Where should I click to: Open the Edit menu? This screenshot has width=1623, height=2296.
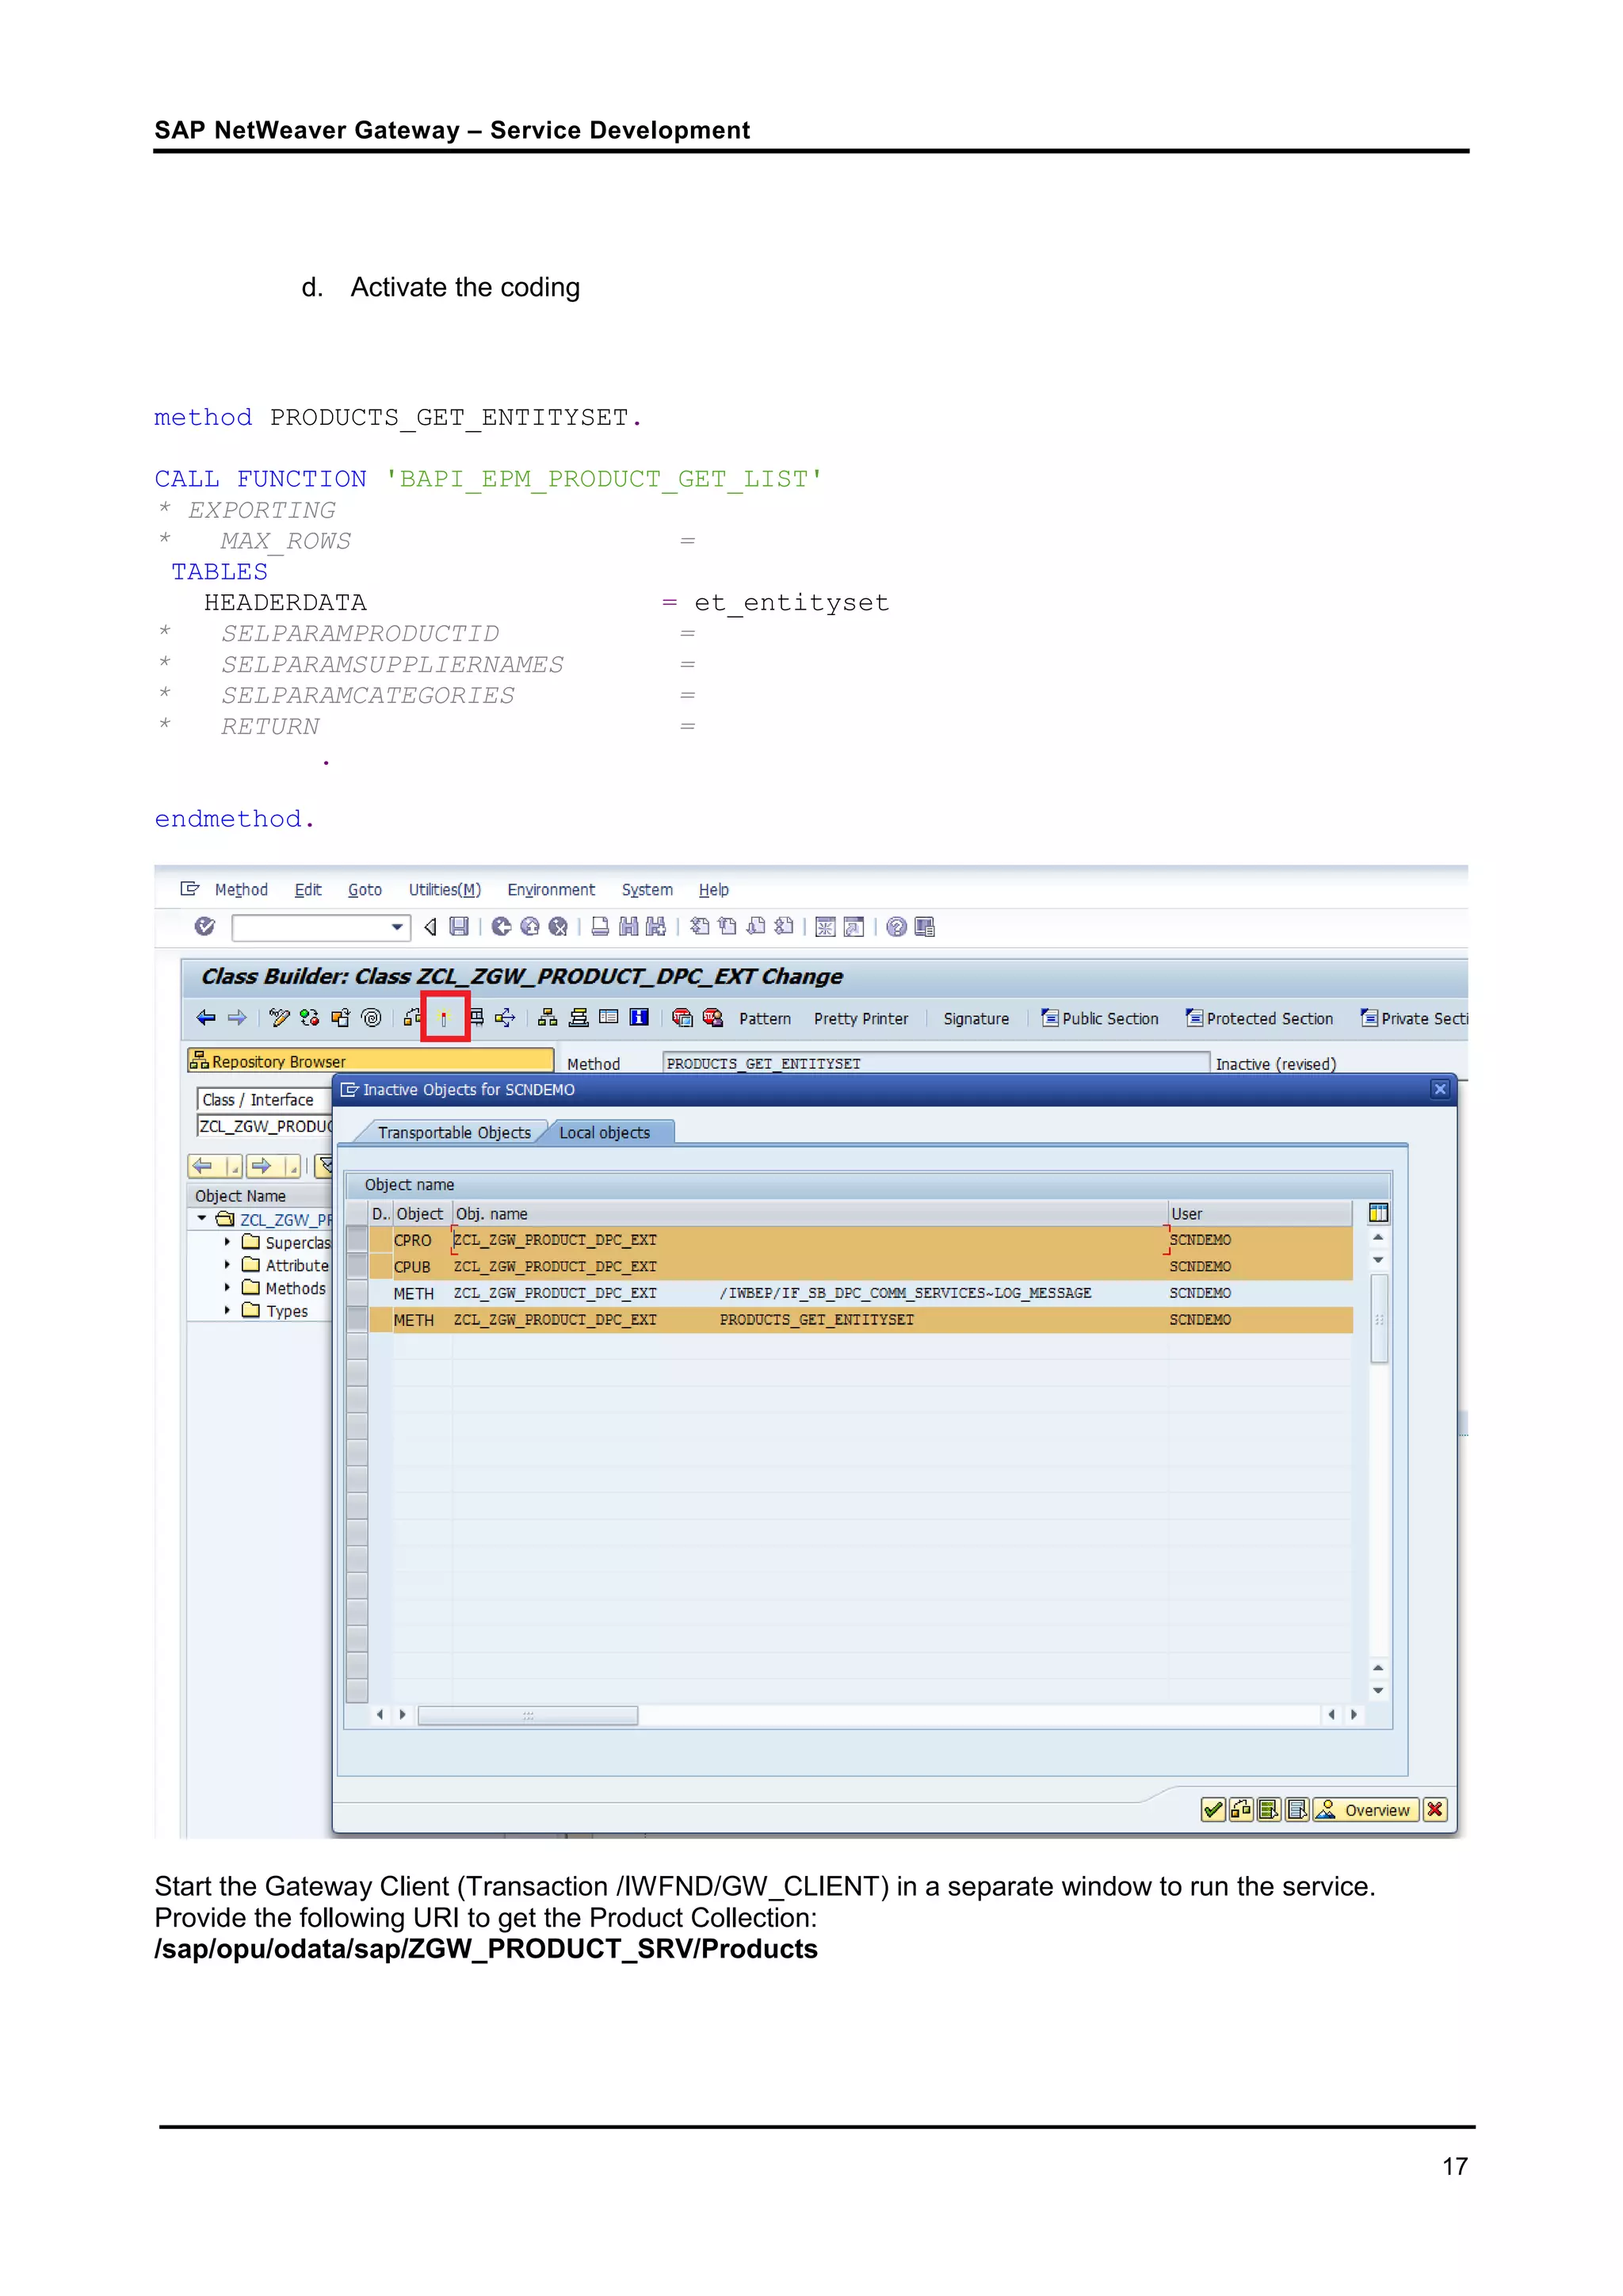[x=308, y=890]
